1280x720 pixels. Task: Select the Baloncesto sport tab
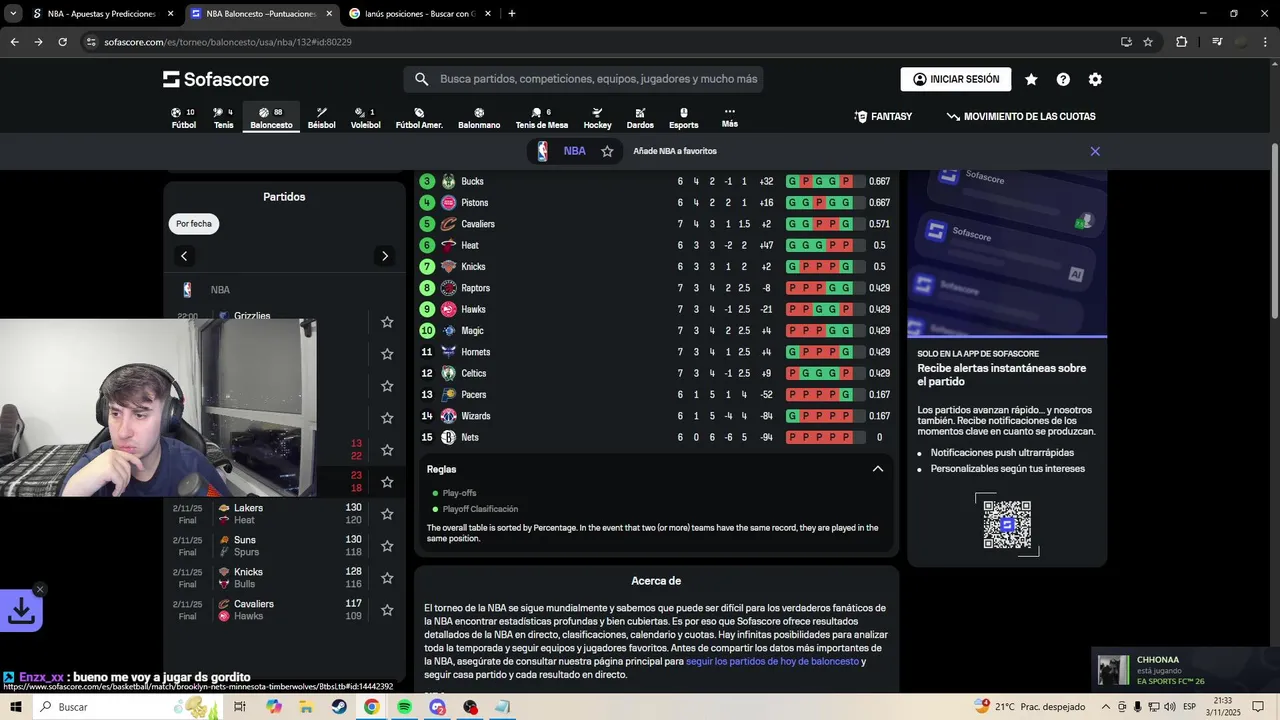pos(271,118)
